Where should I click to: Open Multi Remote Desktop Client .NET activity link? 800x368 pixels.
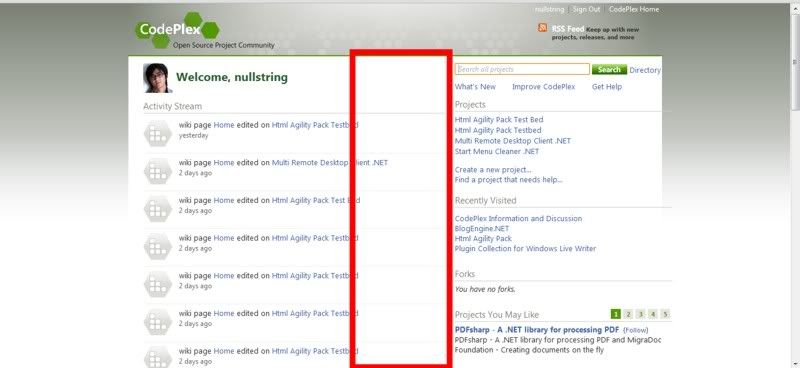pyautogui.click(x=330, y=163)
